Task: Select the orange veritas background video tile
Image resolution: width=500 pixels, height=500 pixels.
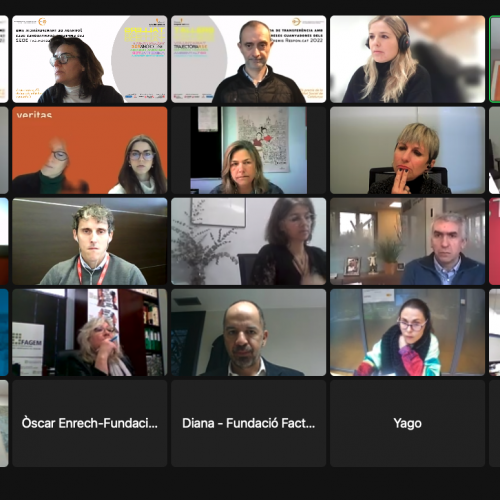Action: pyautogui.click(x=90, y=150)
